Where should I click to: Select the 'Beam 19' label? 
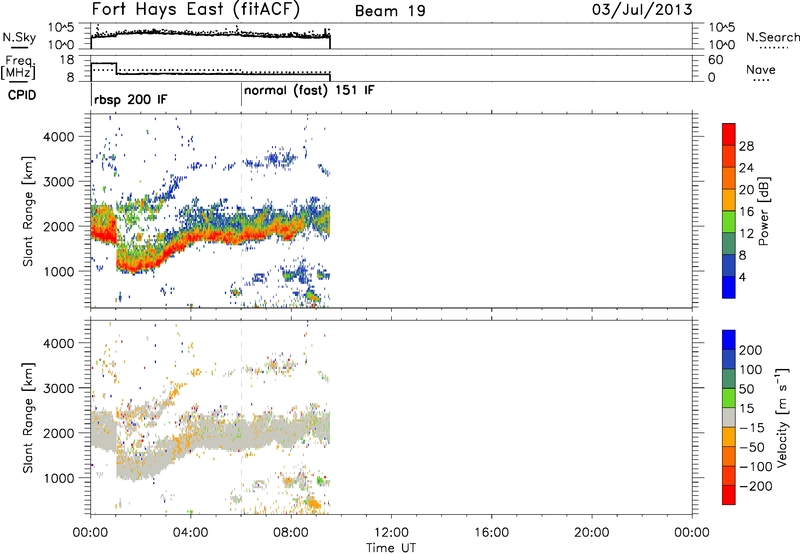pos(390,11)
